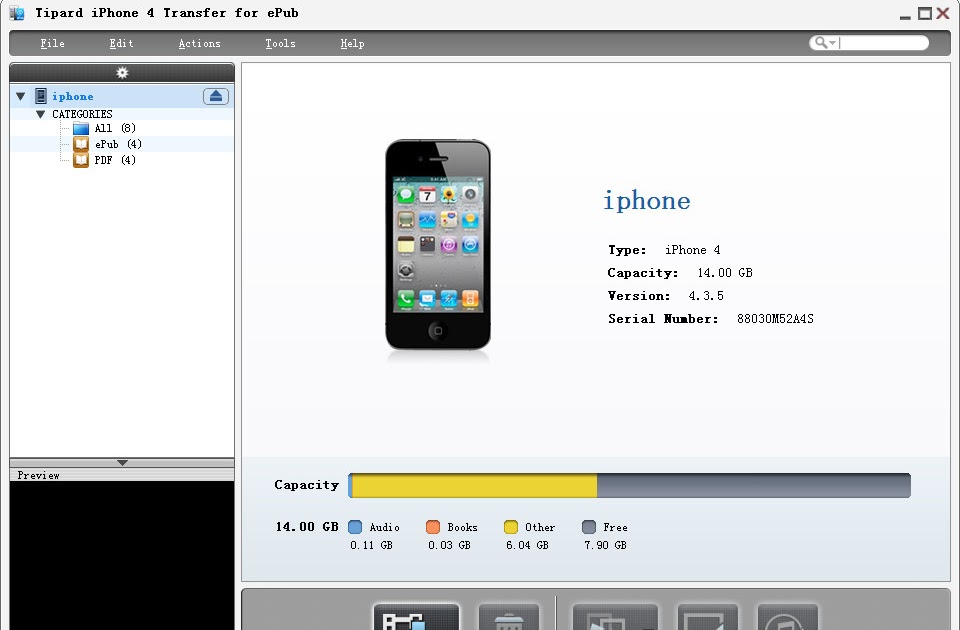Screen dimensions: 960x630
Task: Click the app icon in title bar
Action: tap(17, 13)
